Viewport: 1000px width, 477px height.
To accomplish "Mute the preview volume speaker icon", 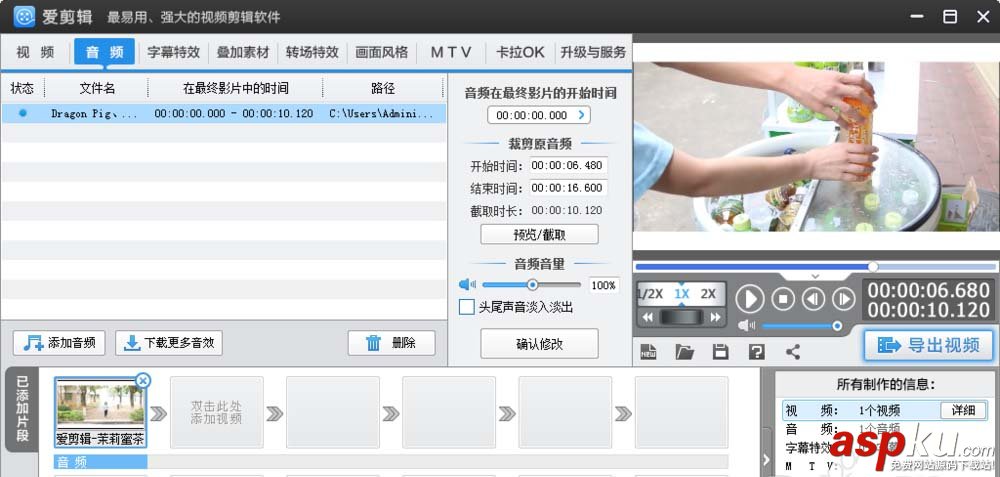I will click(747, 327).
